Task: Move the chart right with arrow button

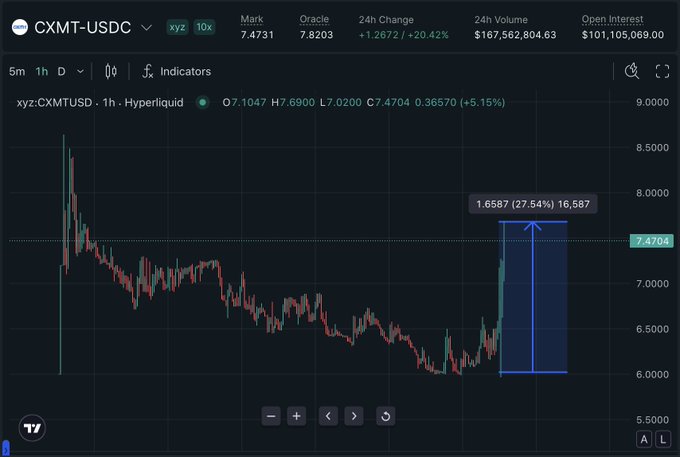Action: (x=354, y=416)
